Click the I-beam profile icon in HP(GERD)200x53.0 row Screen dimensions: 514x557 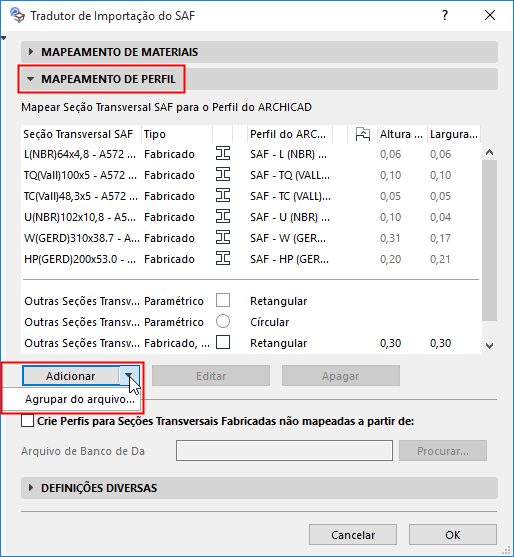click(x=223, y=259)
